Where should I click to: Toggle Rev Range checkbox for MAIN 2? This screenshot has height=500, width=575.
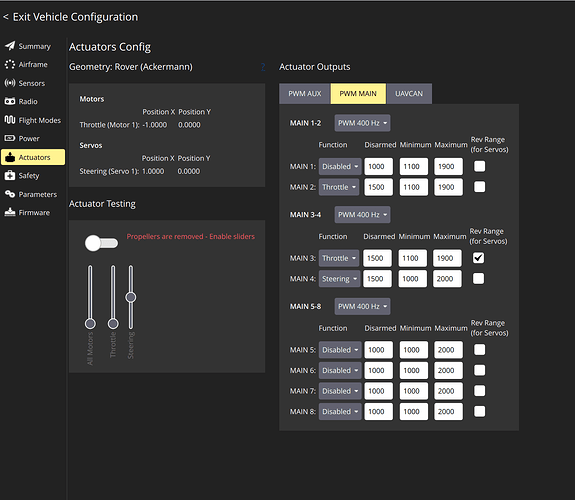(479, 187)
